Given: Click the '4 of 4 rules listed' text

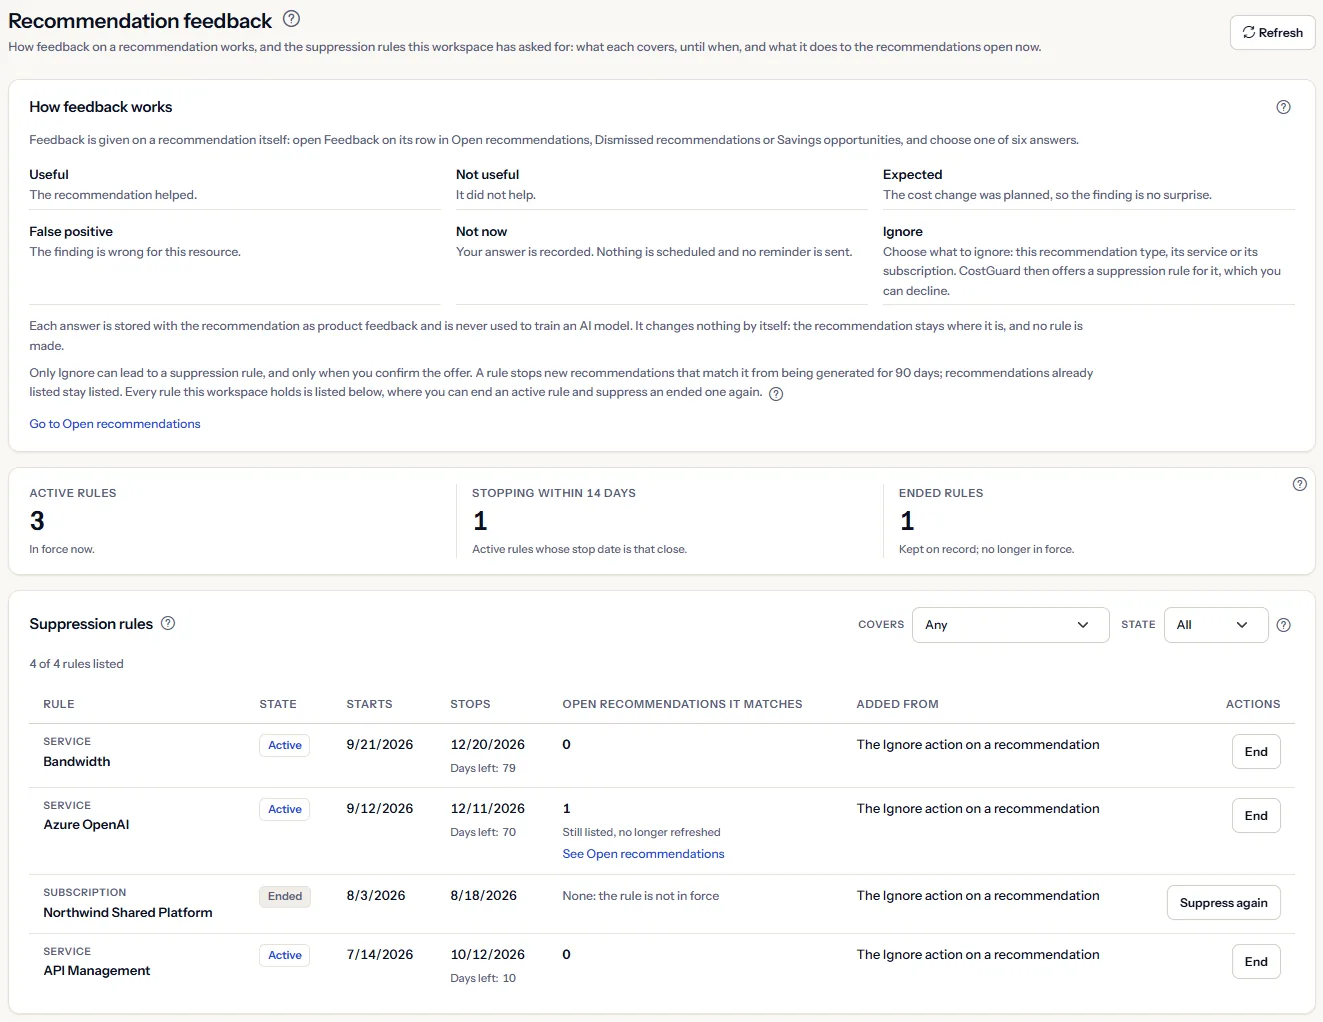Looking at the screenshot, I should (x=76, y=664).
